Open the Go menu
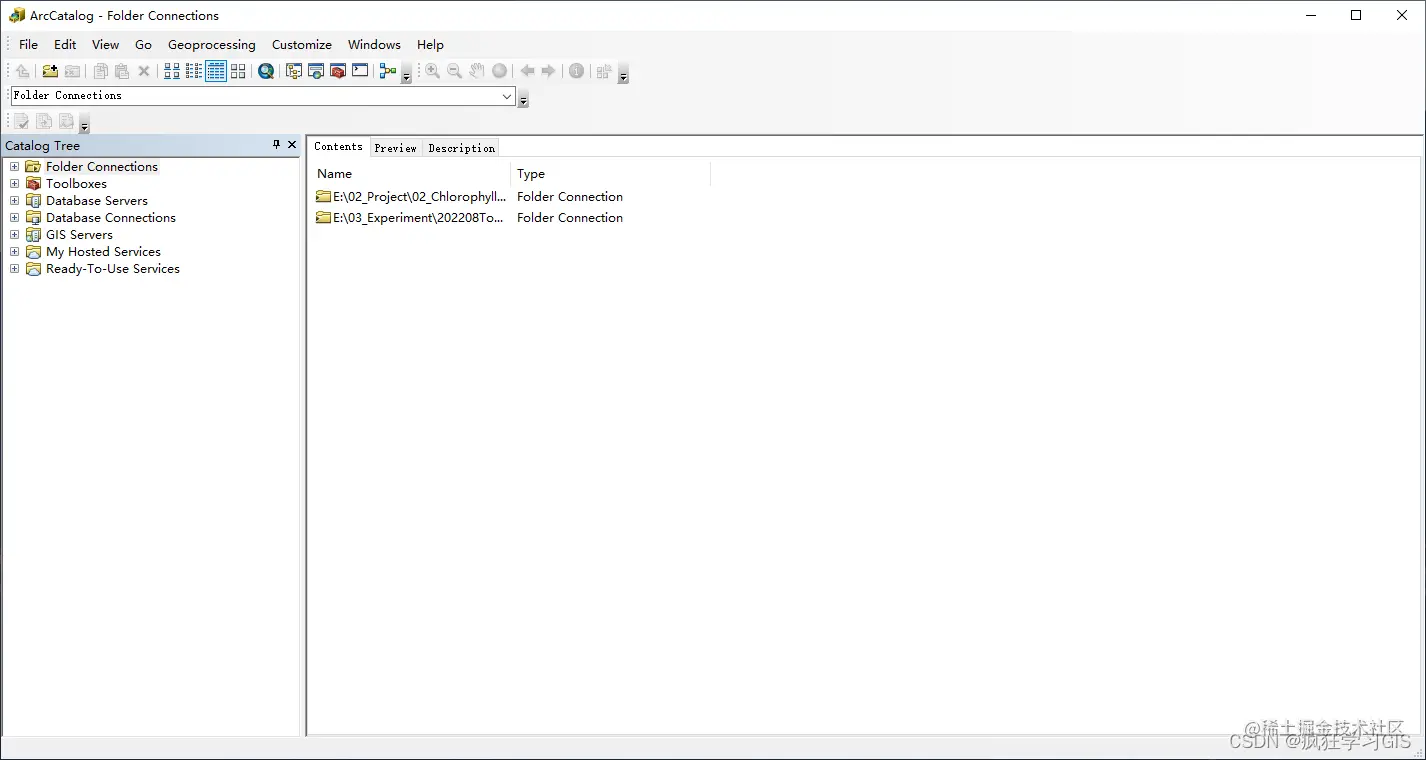This screenshot has height=760, width=1426. (x=143, y=44)
